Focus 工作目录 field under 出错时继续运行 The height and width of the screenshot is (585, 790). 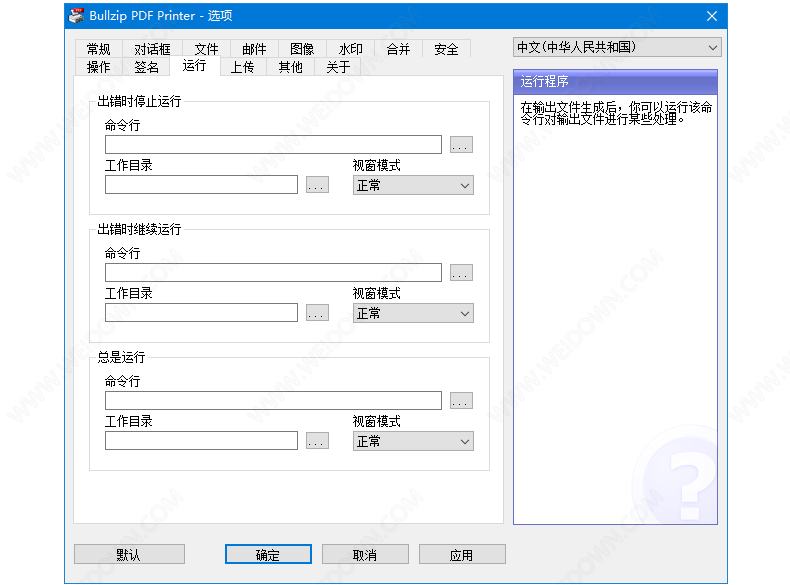pyautogui.click(x=201, y=313)
